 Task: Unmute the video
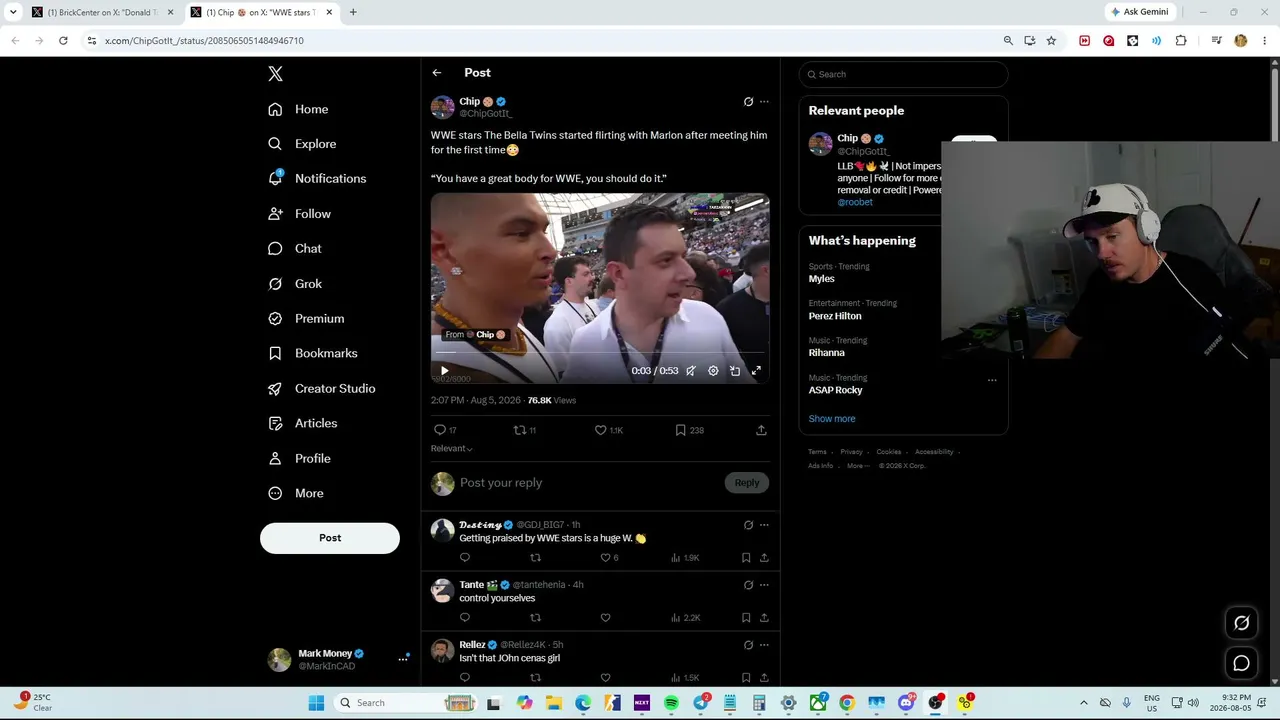point(691,371)
